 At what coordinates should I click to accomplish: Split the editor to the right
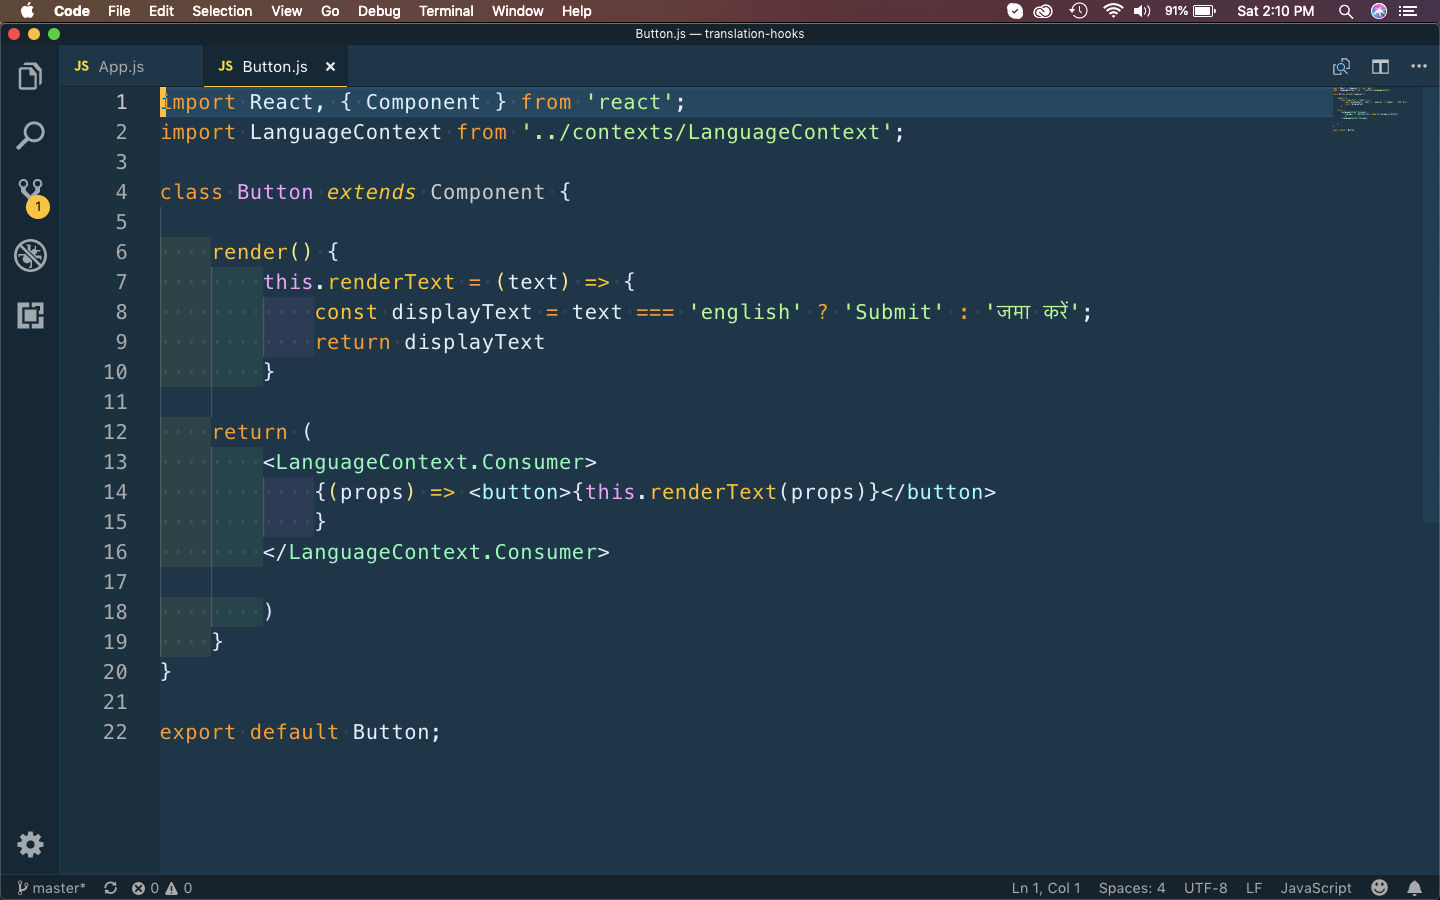[1380, 67]
